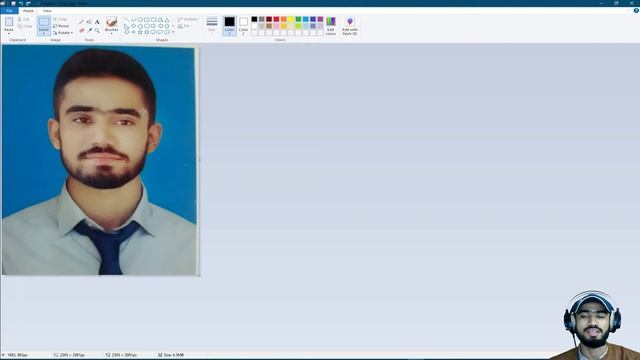
Task: Open the shape Outline dropdown
Action: point(188,19)
